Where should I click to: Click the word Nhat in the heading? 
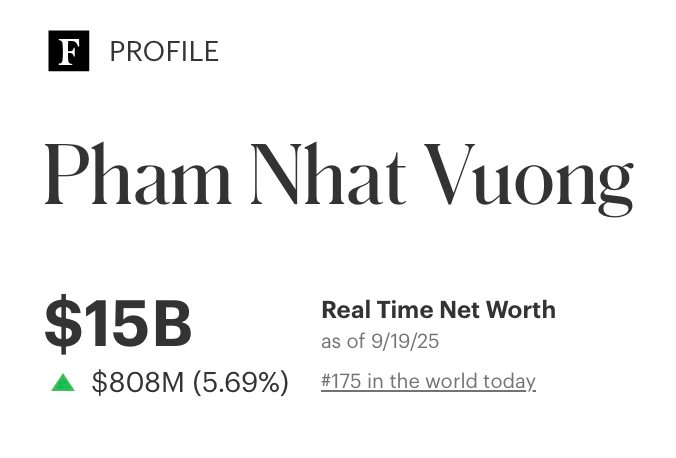click(327, 177)
